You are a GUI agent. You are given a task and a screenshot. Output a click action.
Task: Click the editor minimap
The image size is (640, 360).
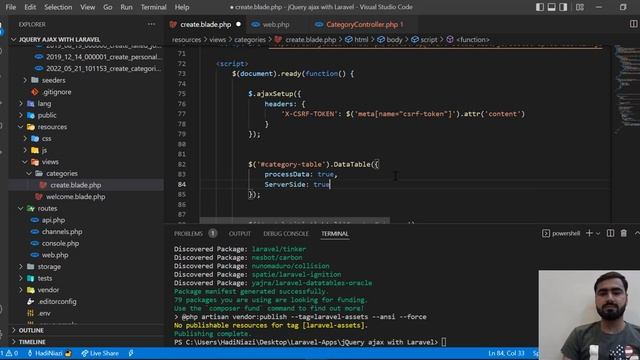[627, 90]
